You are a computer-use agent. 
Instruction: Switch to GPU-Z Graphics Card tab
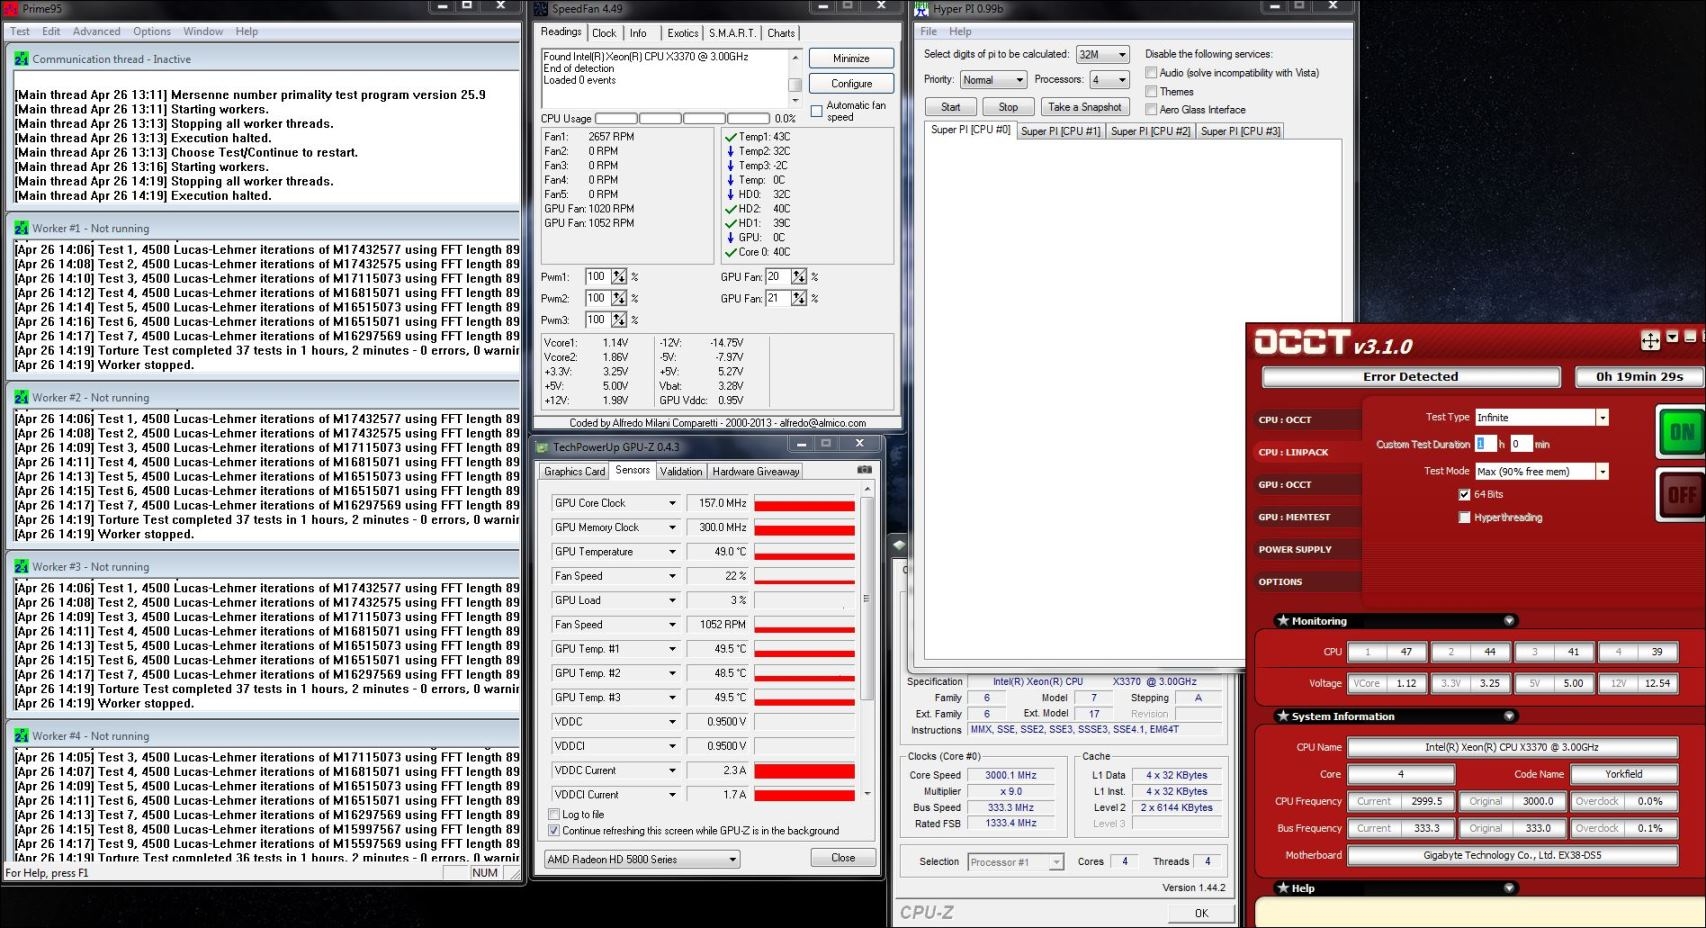pyautogui.click(x=574, y=471)
